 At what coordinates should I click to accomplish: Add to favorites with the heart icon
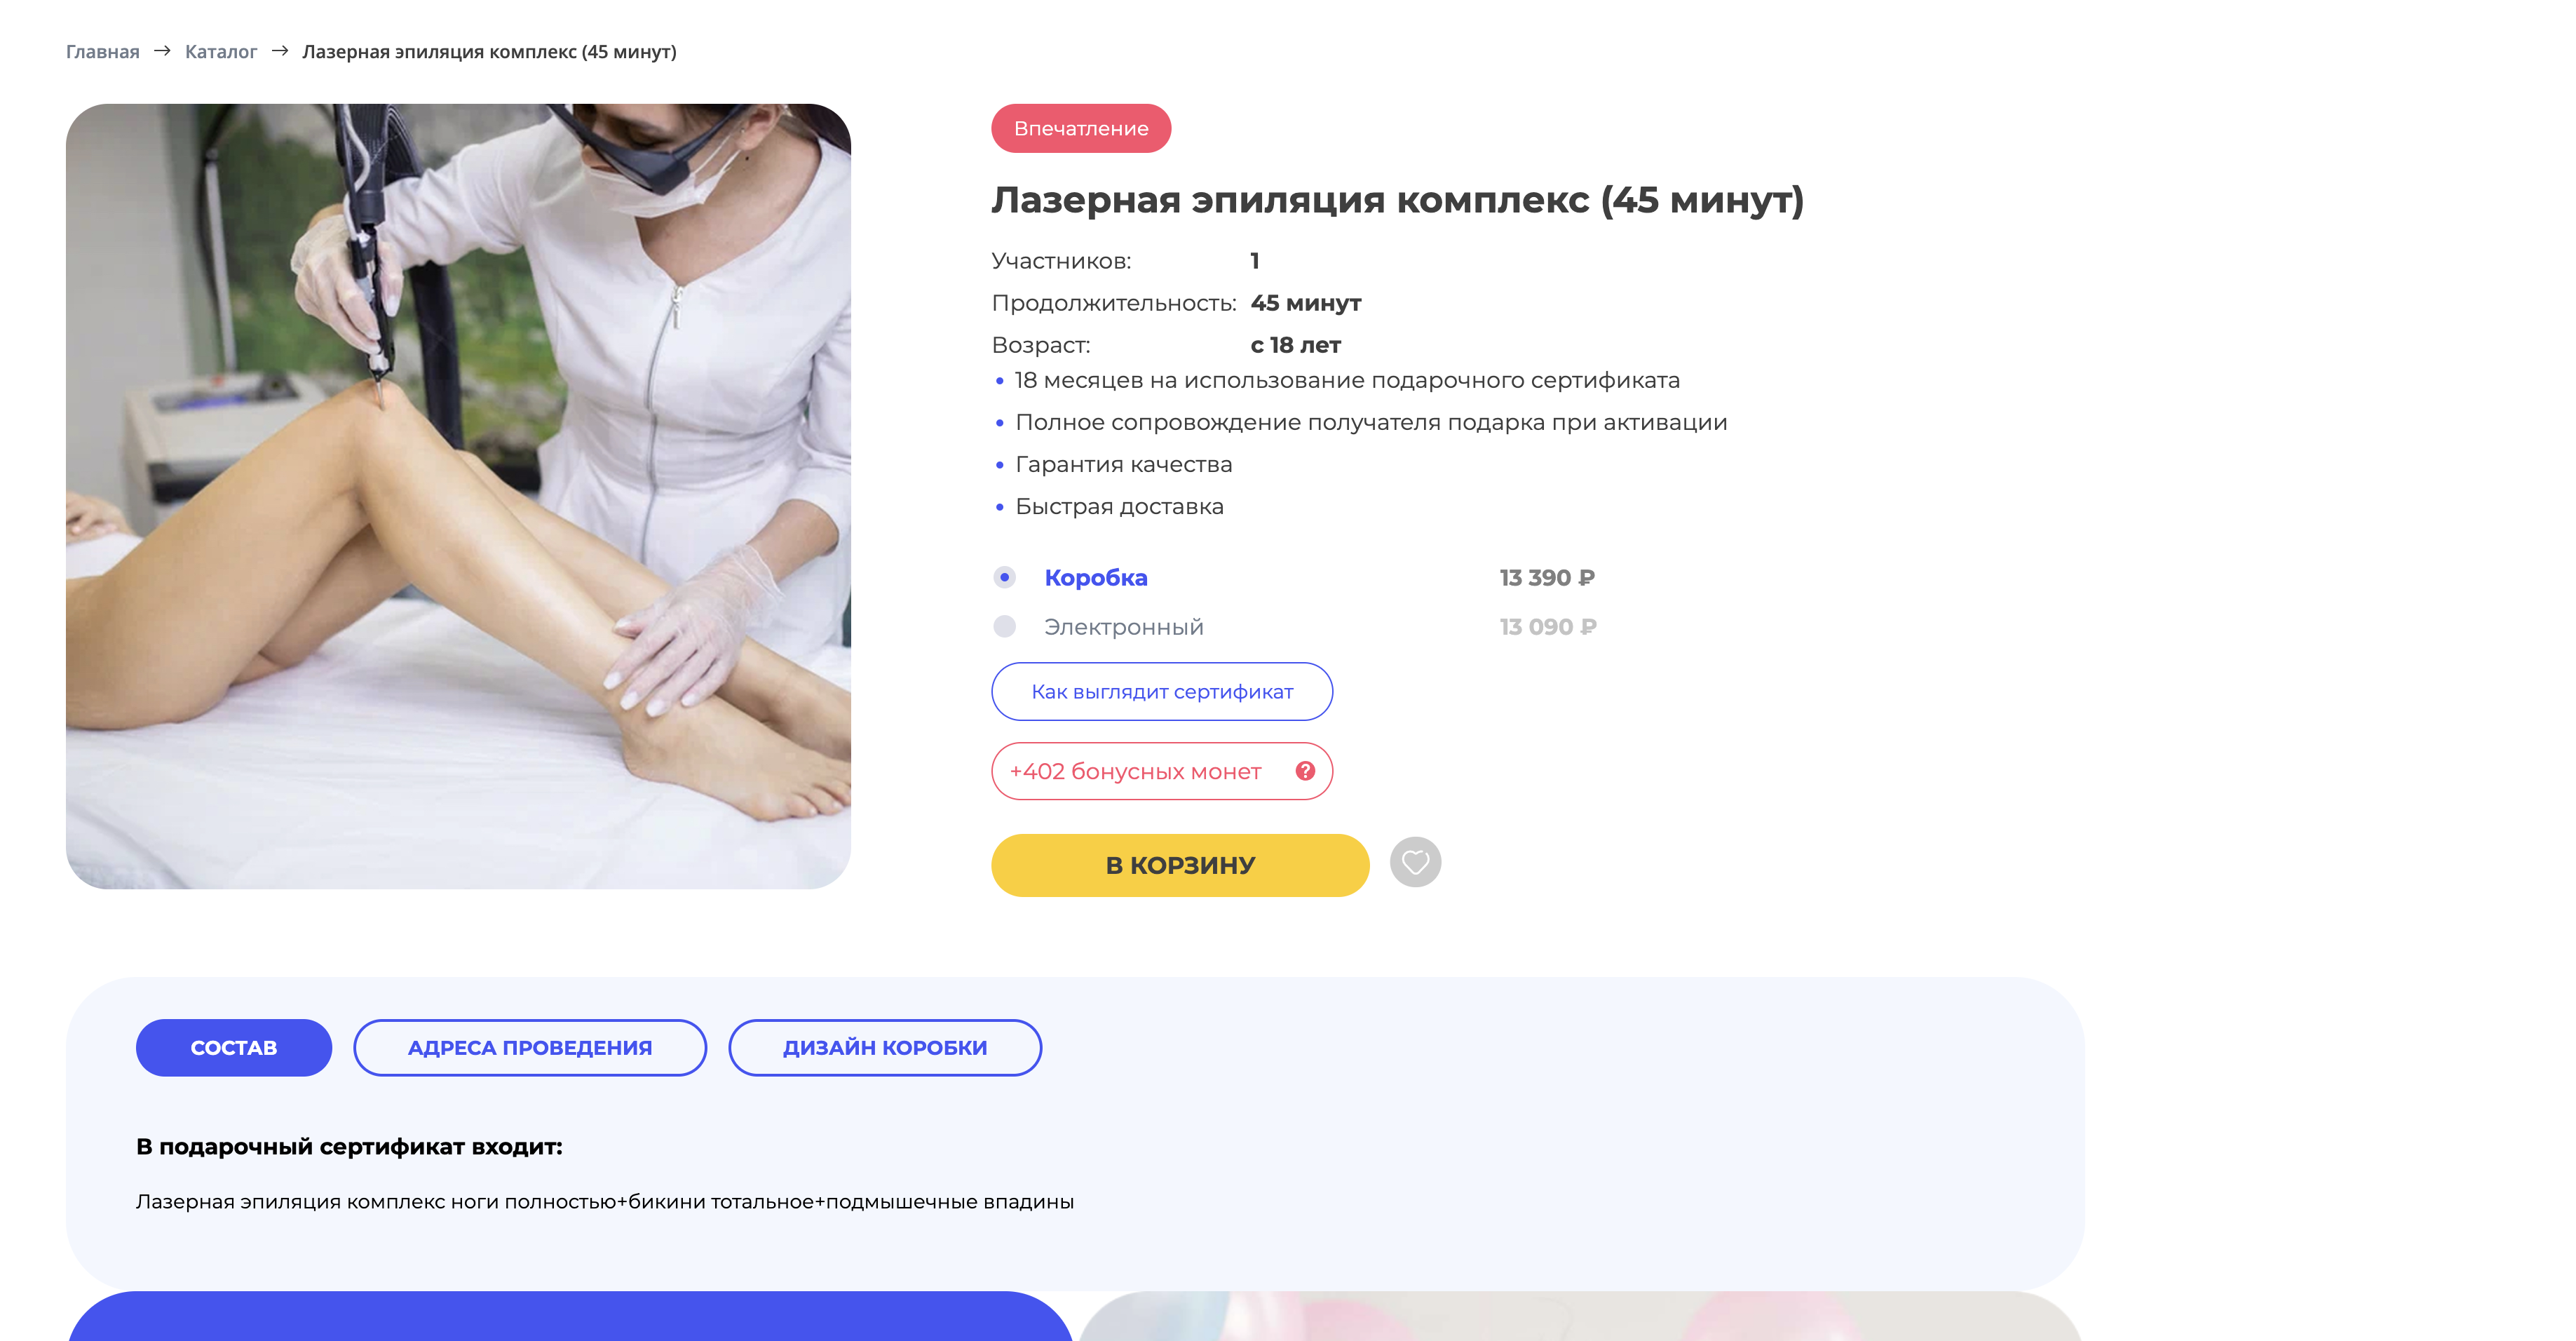pyautogui.click(x=1415, y=862)
